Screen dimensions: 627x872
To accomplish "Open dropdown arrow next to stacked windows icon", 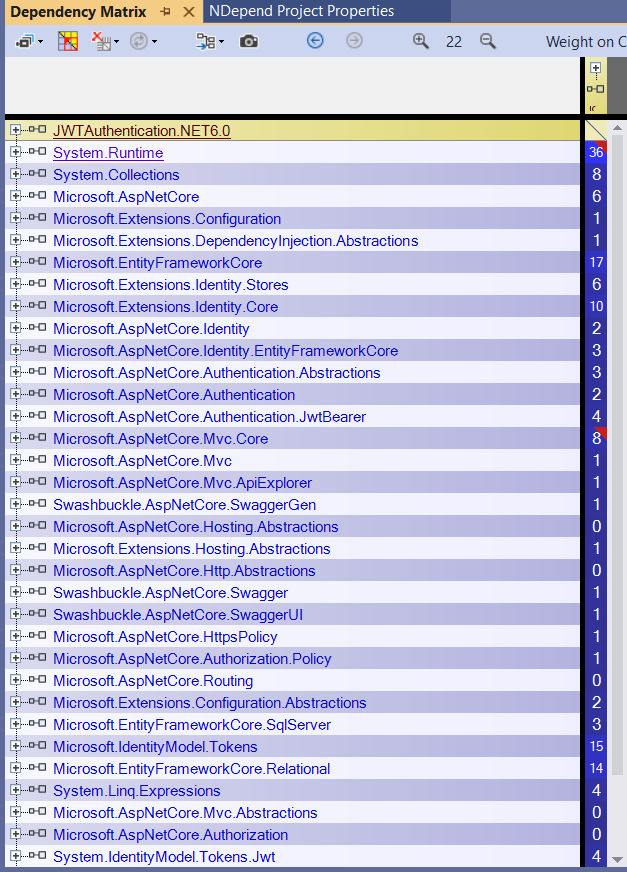I will click(40, 42).
